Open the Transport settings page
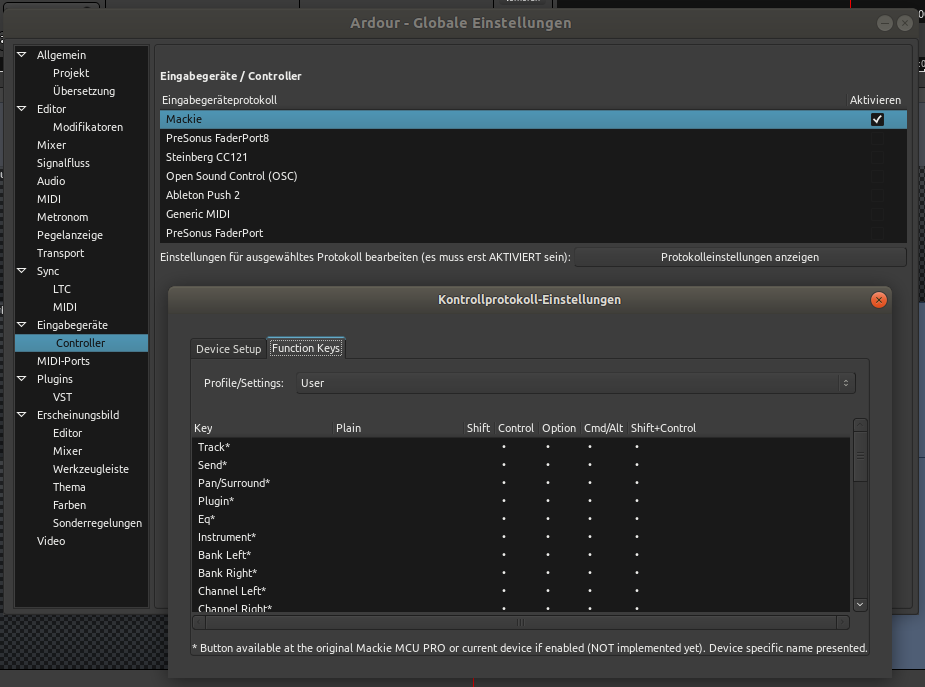 pyautogui.click(x=60, y=253)
